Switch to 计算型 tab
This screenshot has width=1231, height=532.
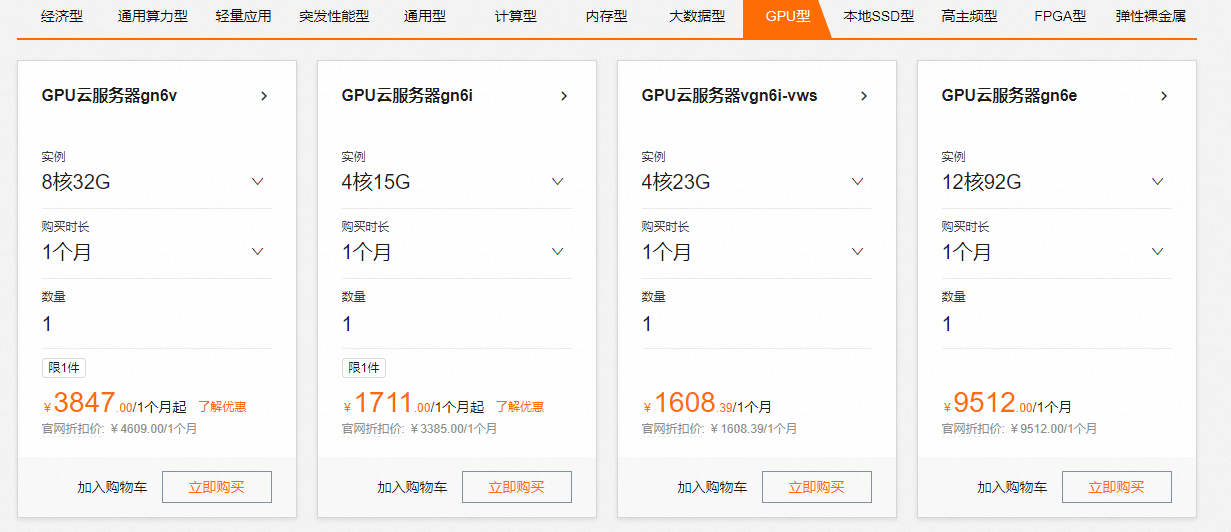coord(516,17)
